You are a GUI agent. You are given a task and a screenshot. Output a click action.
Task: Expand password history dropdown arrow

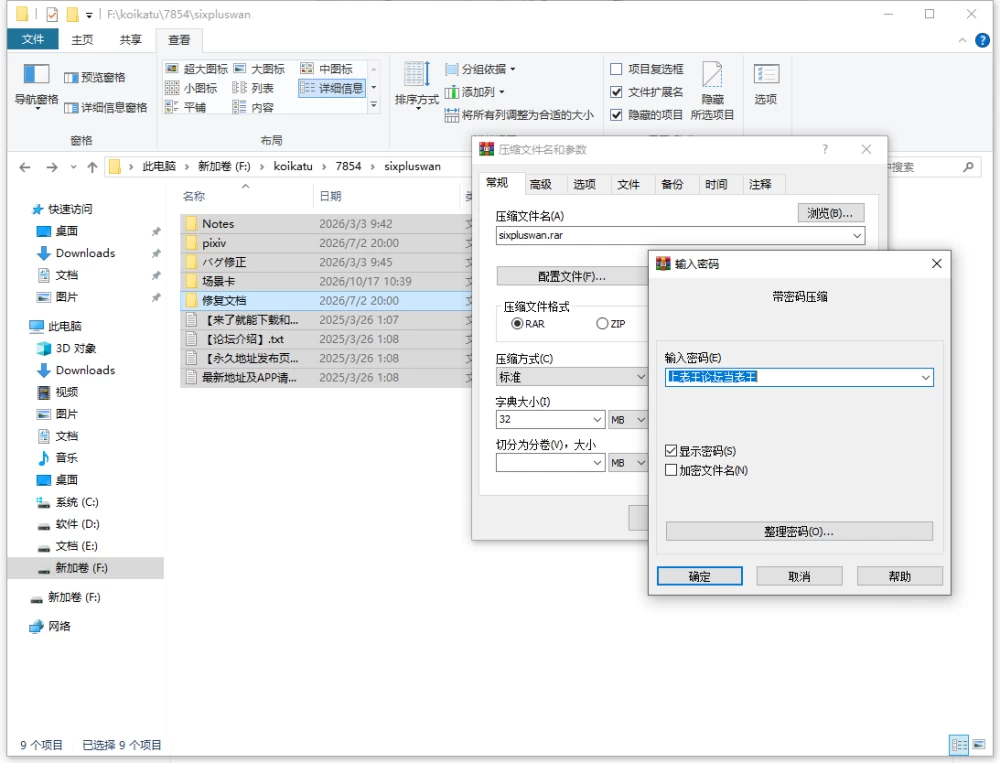click(925, 378)
